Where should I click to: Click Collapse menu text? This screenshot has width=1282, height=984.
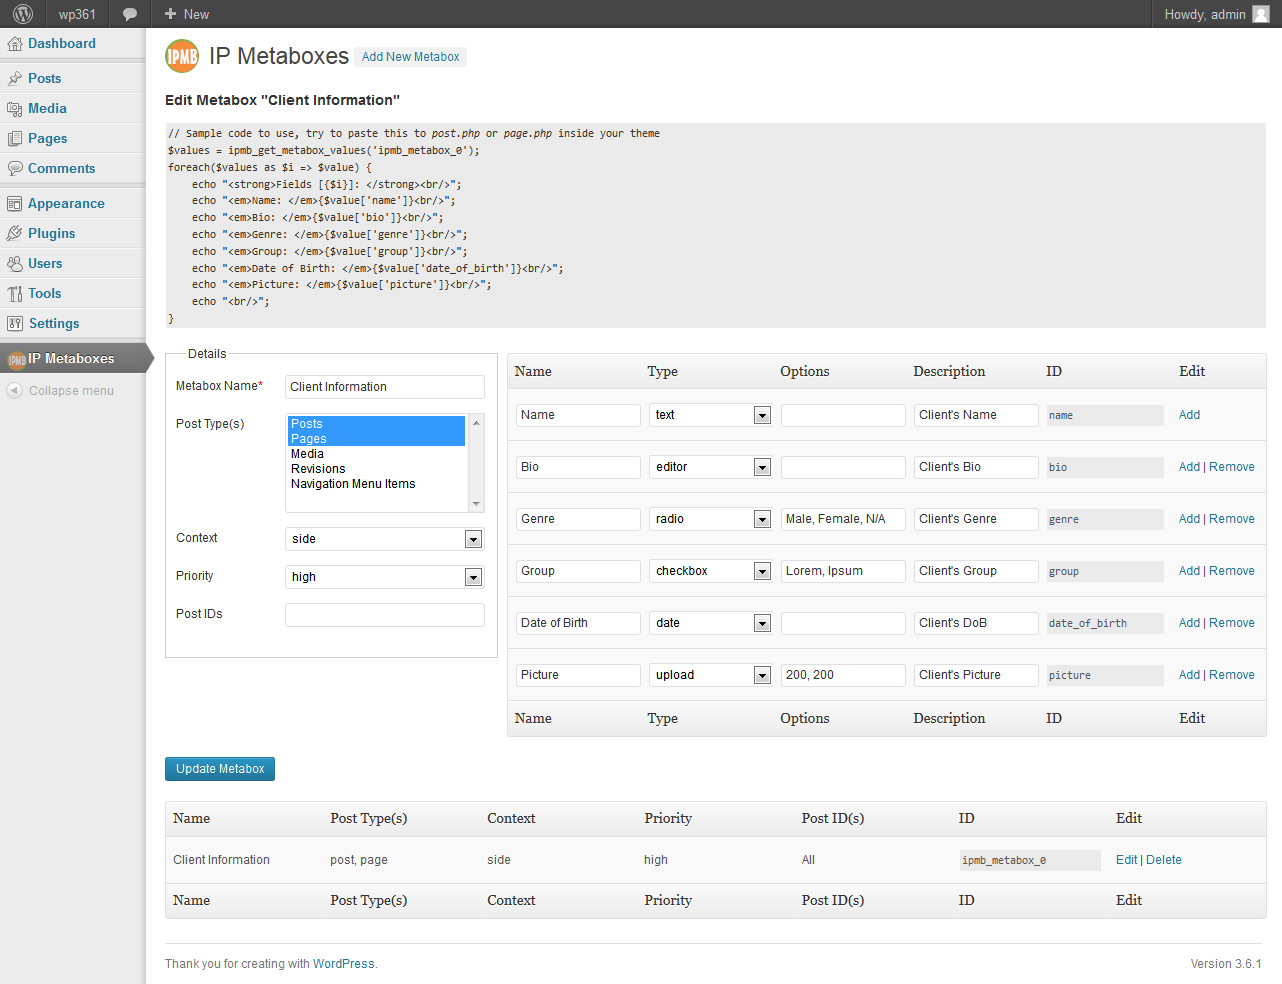point(71,391)
